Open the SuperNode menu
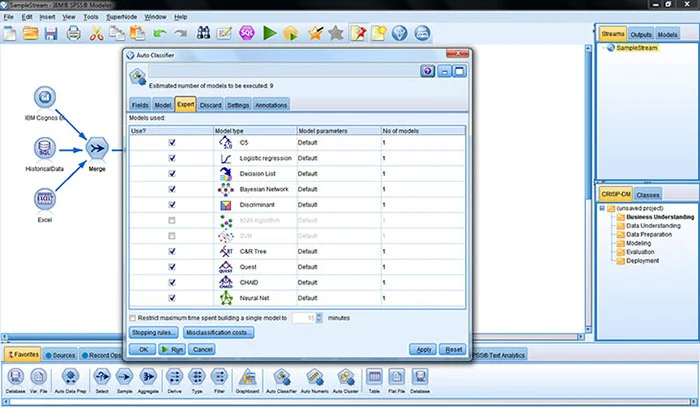 [x=121, y=17]
